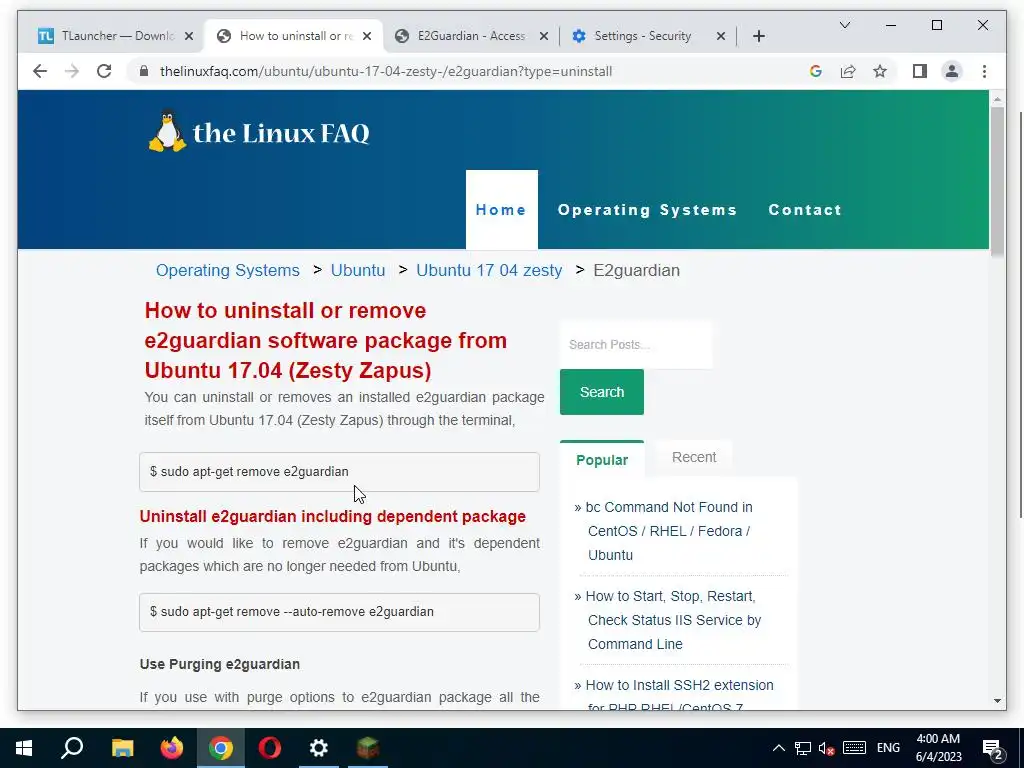Open a new browser tab
The width and height of the screenshot is (1024, 768).
click(758, 36)
